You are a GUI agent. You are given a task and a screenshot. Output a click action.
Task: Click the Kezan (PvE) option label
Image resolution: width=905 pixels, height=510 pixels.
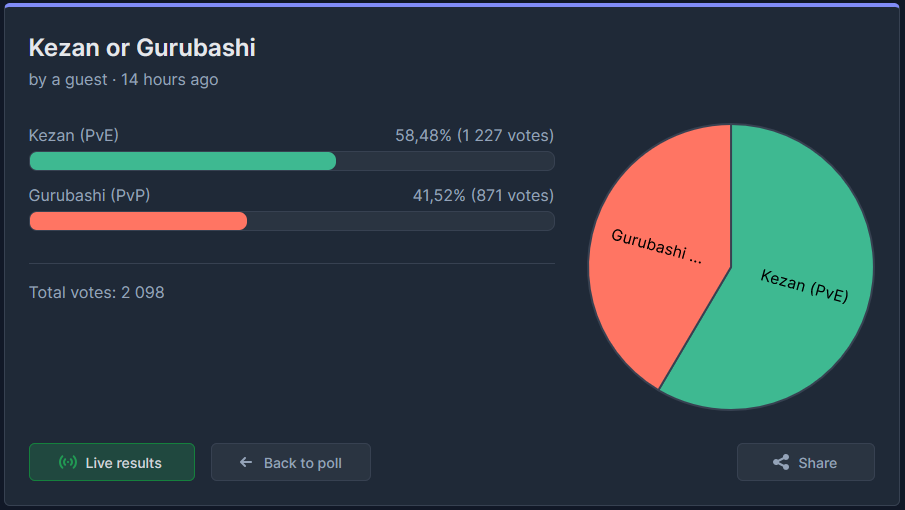[x=74, y=136]
